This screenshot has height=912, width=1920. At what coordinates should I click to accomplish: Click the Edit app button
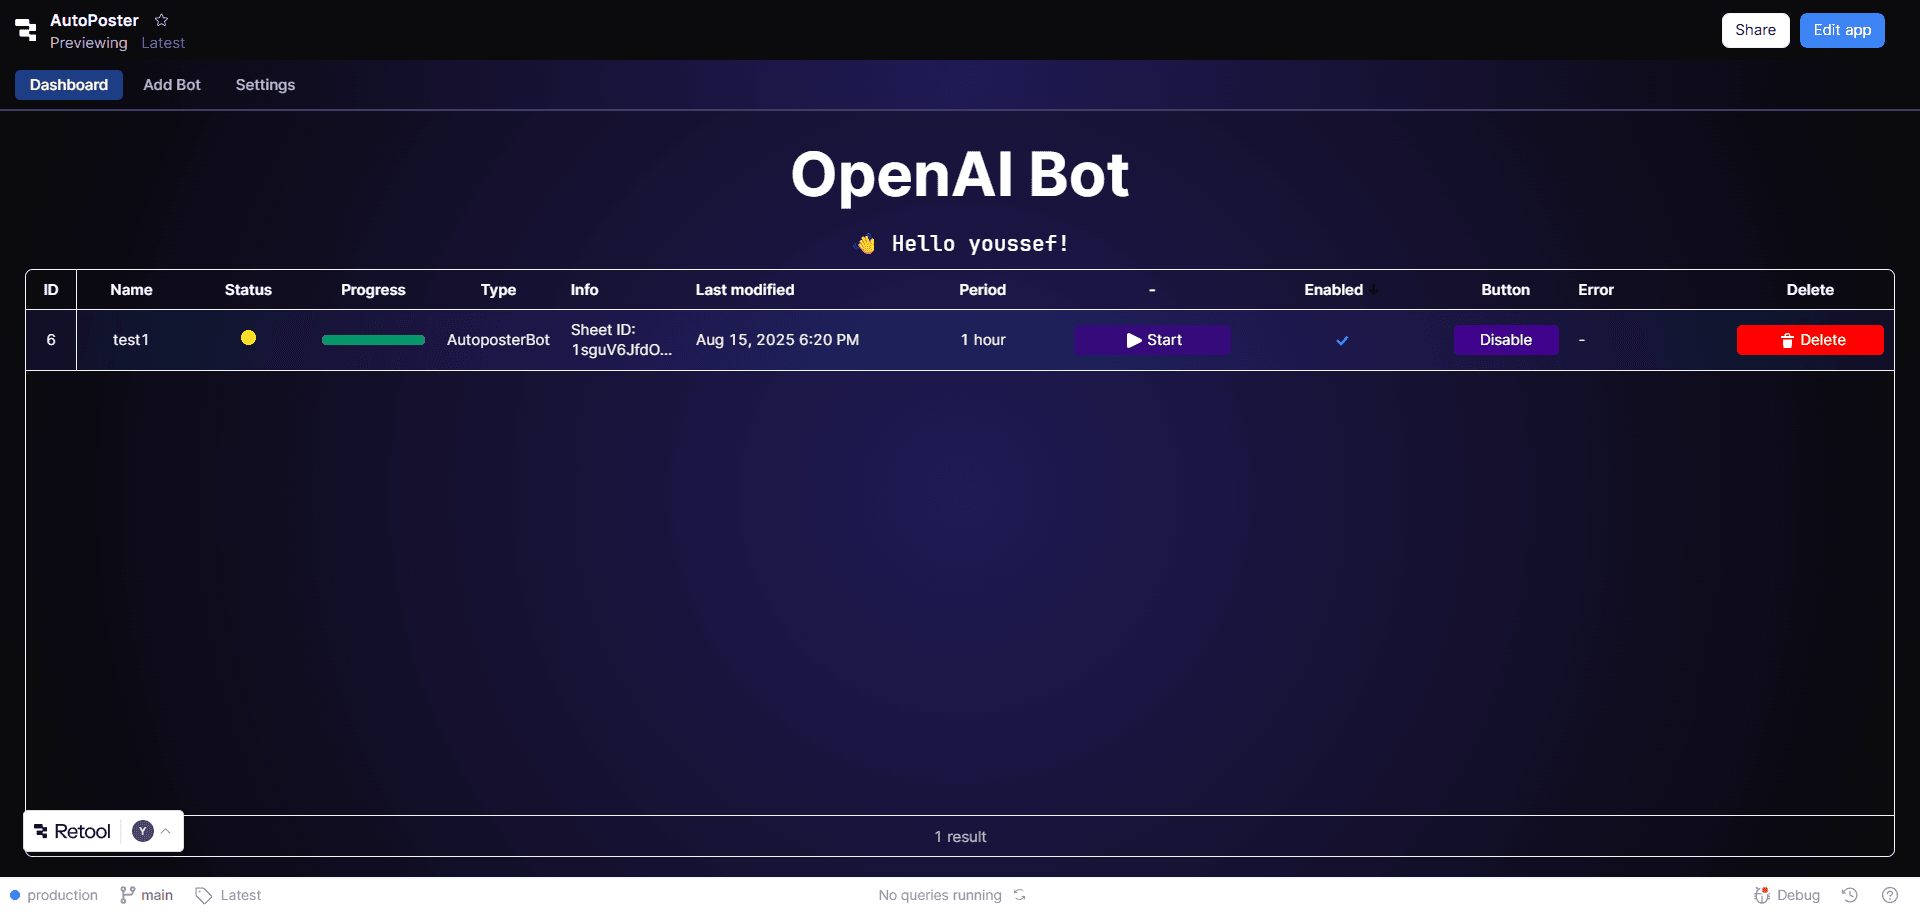click(1842, 30)
